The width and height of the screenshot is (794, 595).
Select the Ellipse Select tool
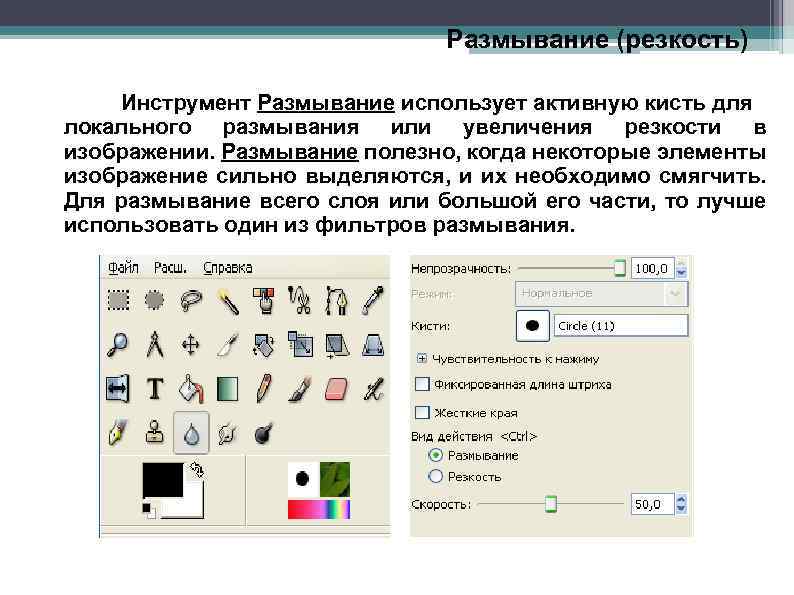[x=155, y=300]
